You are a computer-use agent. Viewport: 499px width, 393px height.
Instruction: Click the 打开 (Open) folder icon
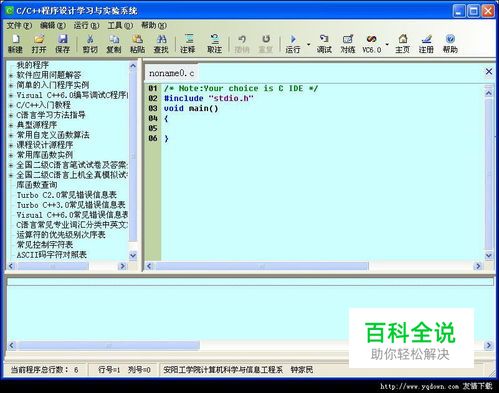pyautogui.click(x=39, y=44)
